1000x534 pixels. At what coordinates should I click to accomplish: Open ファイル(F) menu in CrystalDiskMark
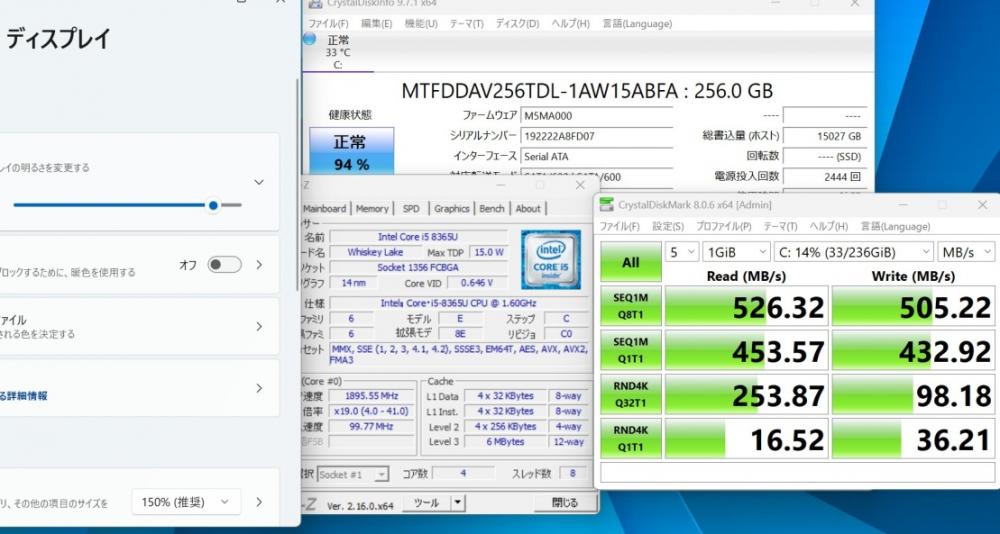(x=619, y=226)
